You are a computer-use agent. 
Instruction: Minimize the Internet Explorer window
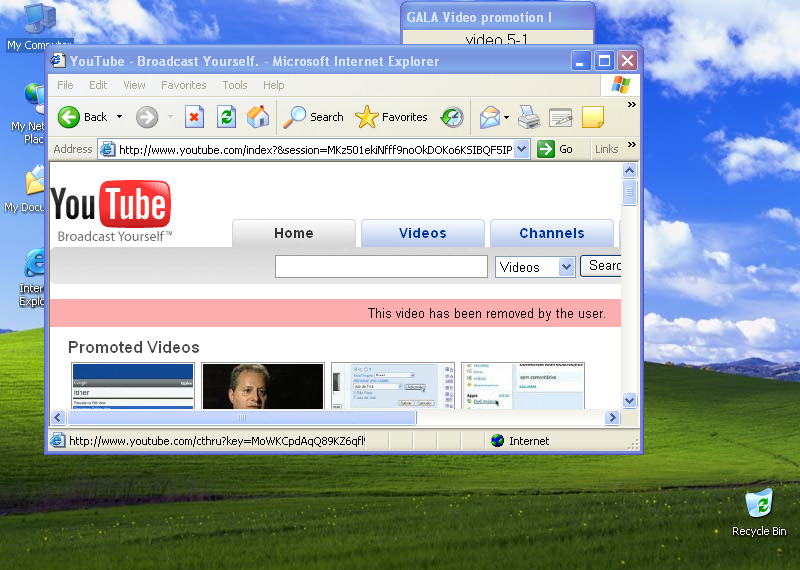click(581, 61)
